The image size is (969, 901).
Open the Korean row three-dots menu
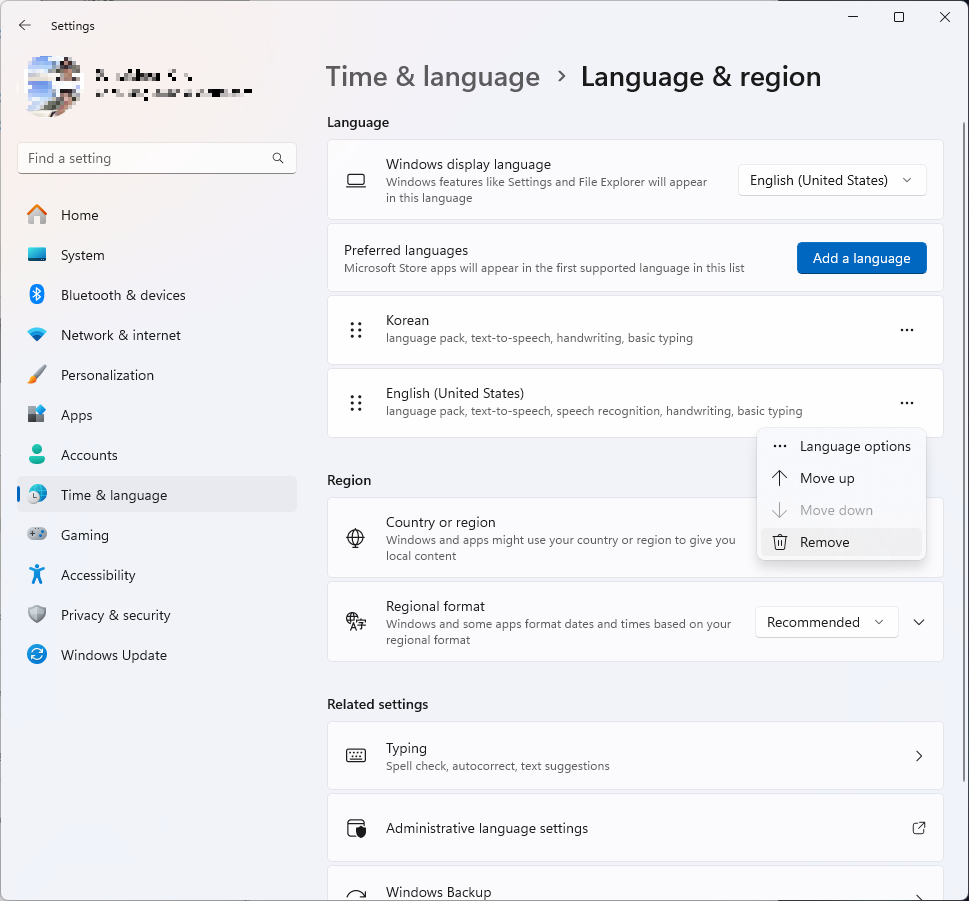click(x=907, y=330)
